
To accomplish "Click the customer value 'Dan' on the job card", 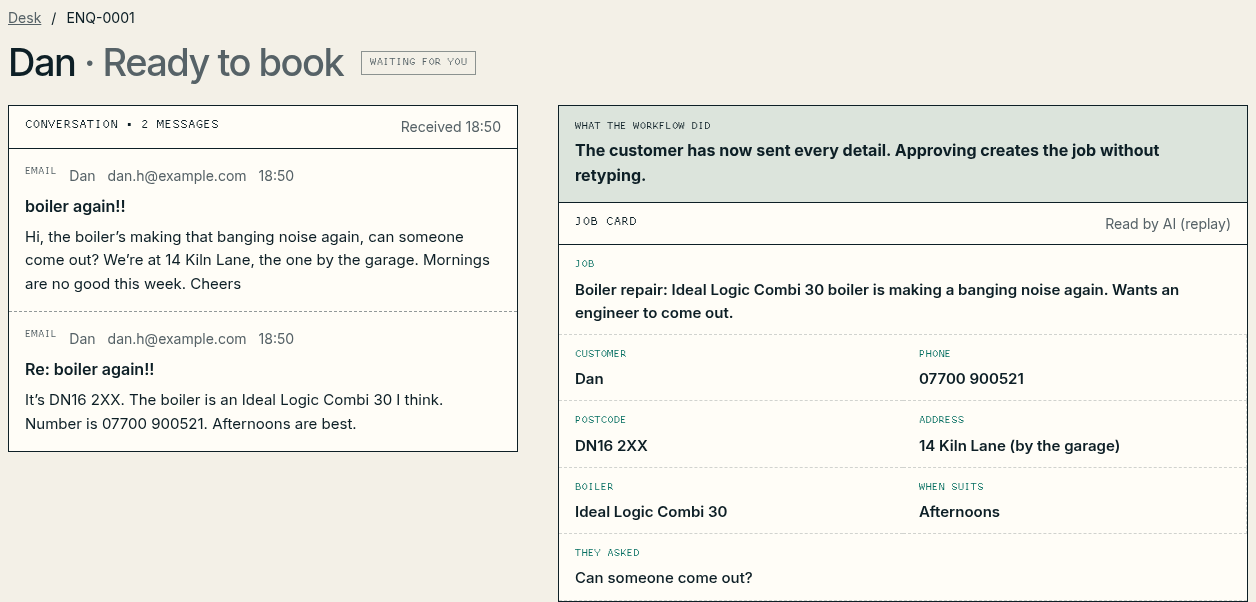I will [x=589, y=379].
